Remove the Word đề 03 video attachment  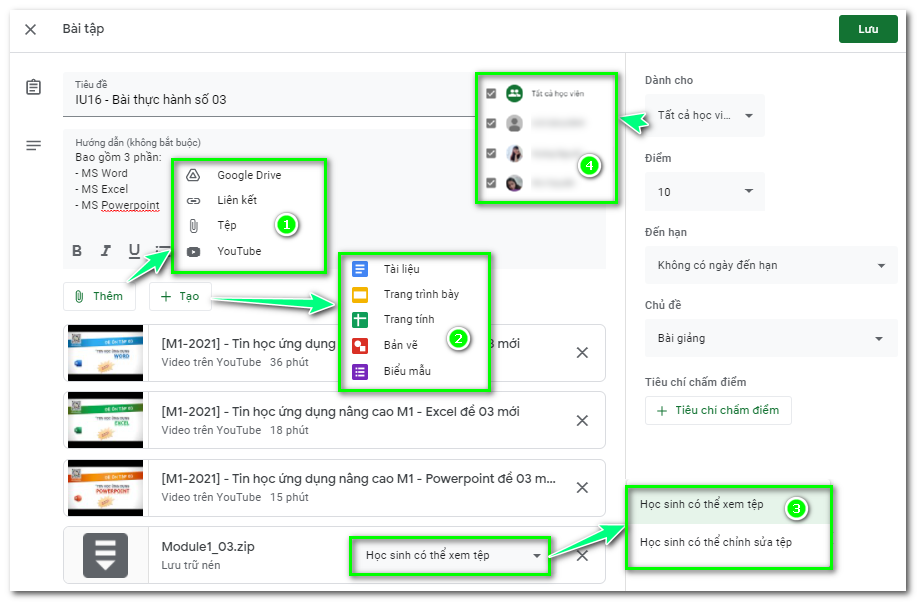coord(582,353)
